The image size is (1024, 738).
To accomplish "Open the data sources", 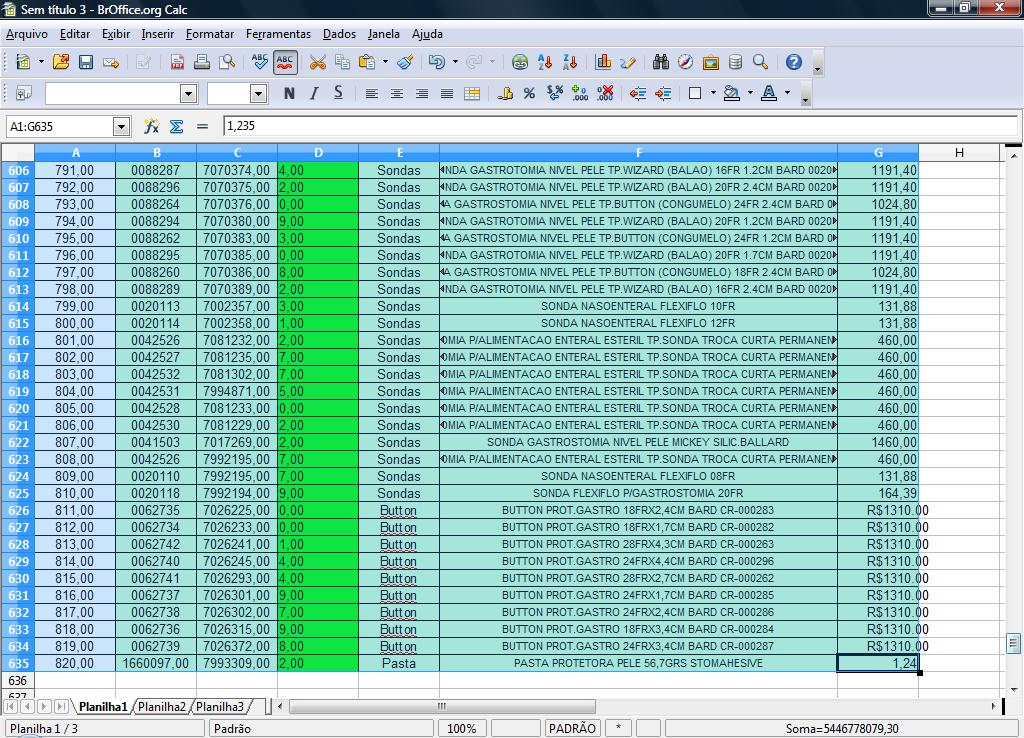I will point(735,62).
